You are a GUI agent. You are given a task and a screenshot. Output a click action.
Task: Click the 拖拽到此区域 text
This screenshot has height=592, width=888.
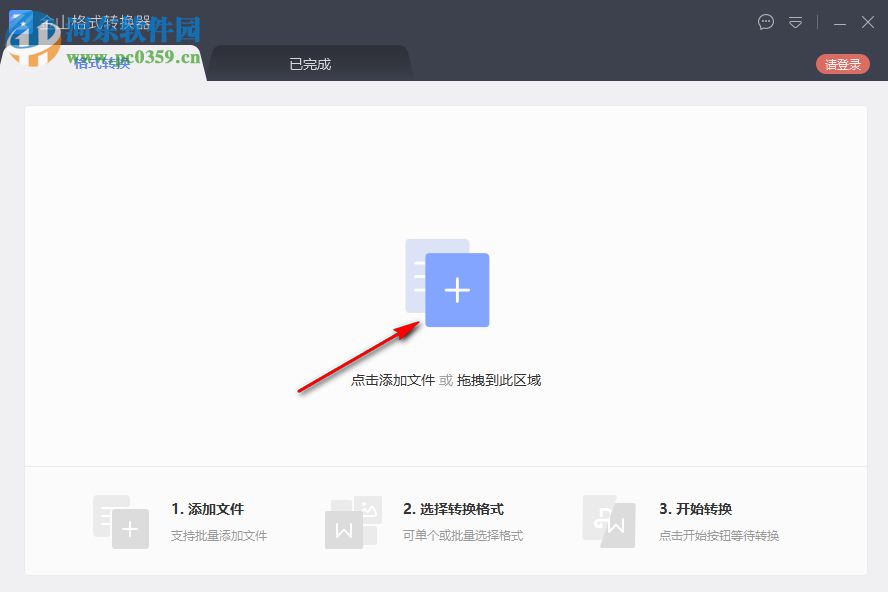(x=500, y=380)
